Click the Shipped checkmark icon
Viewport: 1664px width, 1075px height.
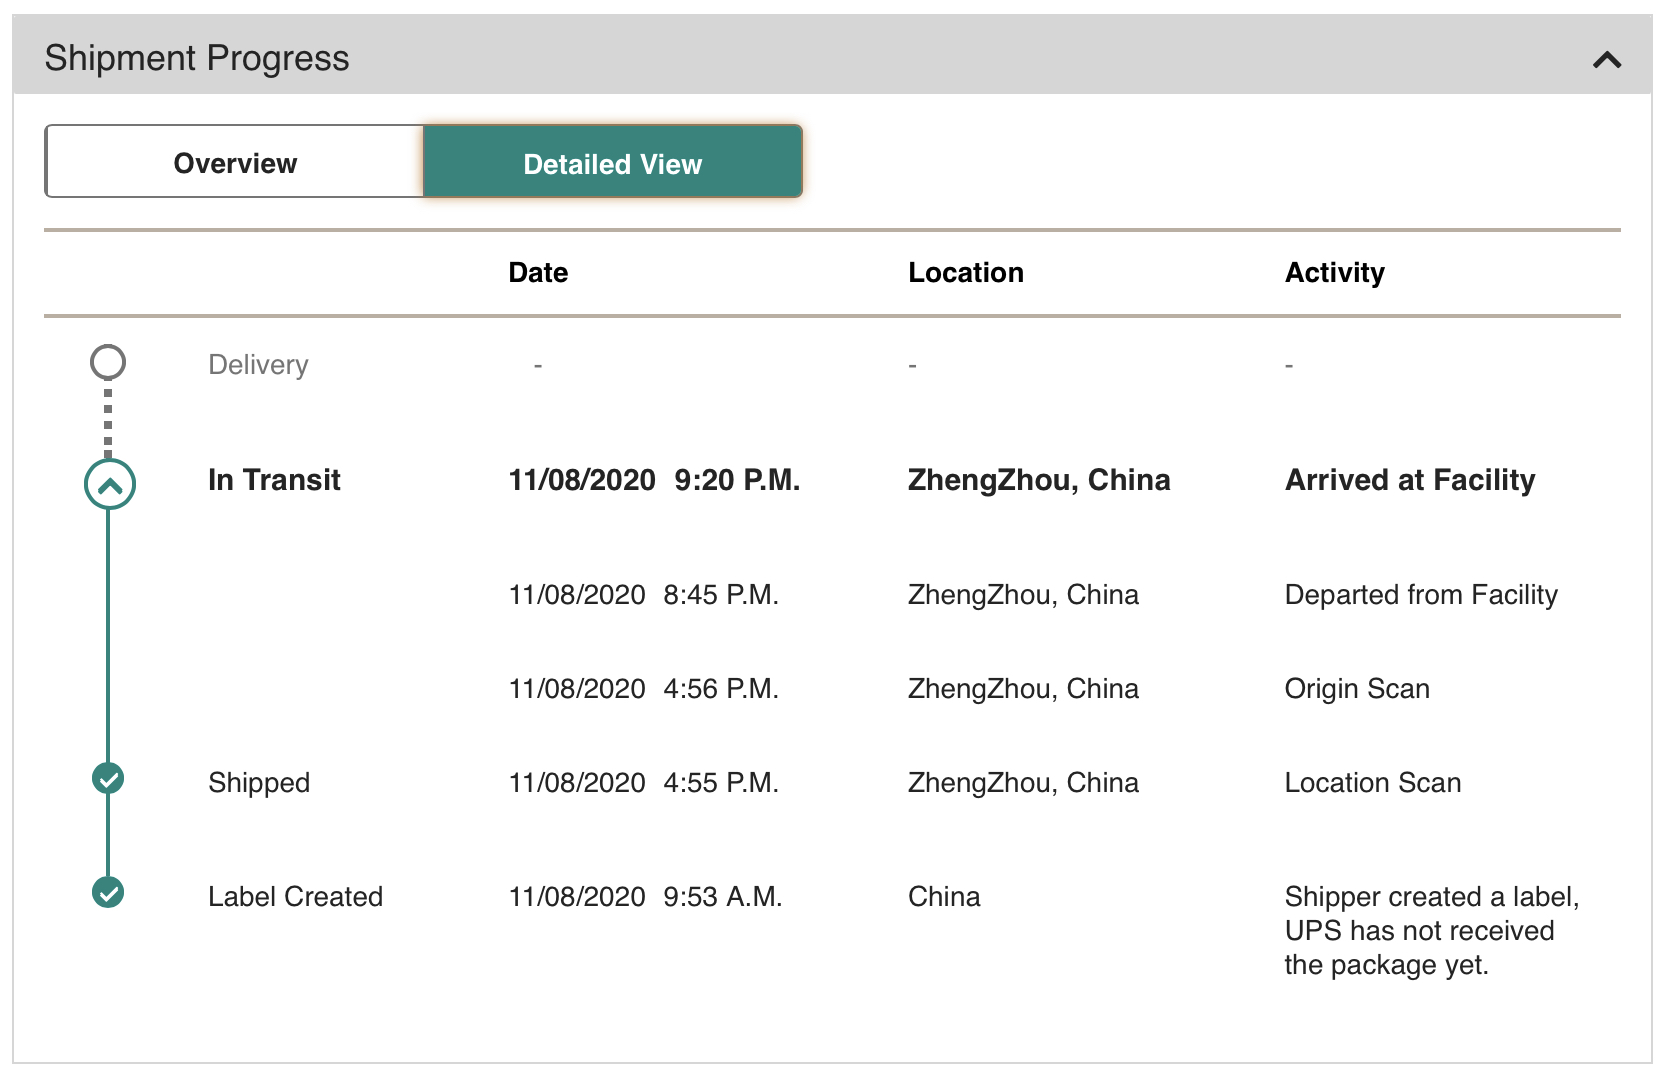(x=108, y=778)
